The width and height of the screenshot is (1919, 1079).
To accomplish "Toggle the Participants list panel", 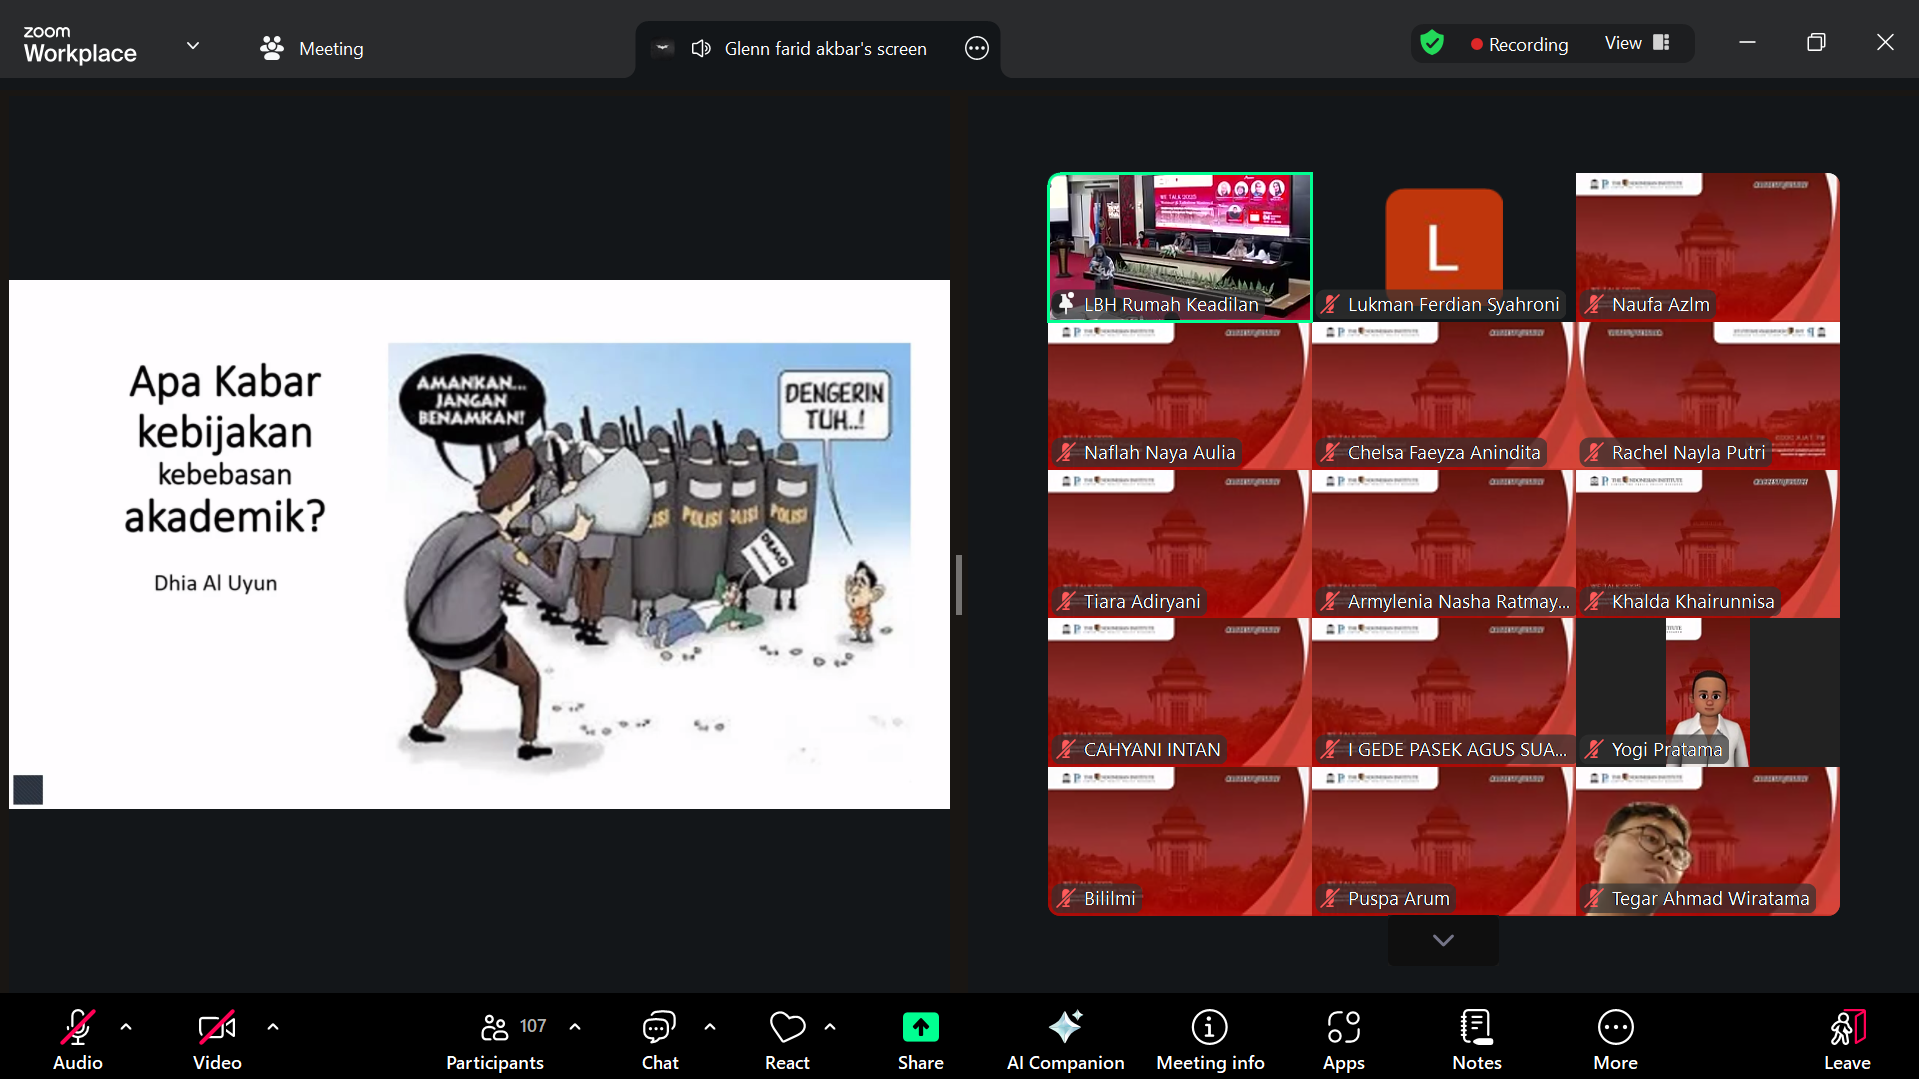I will (x=496, y=1039).
